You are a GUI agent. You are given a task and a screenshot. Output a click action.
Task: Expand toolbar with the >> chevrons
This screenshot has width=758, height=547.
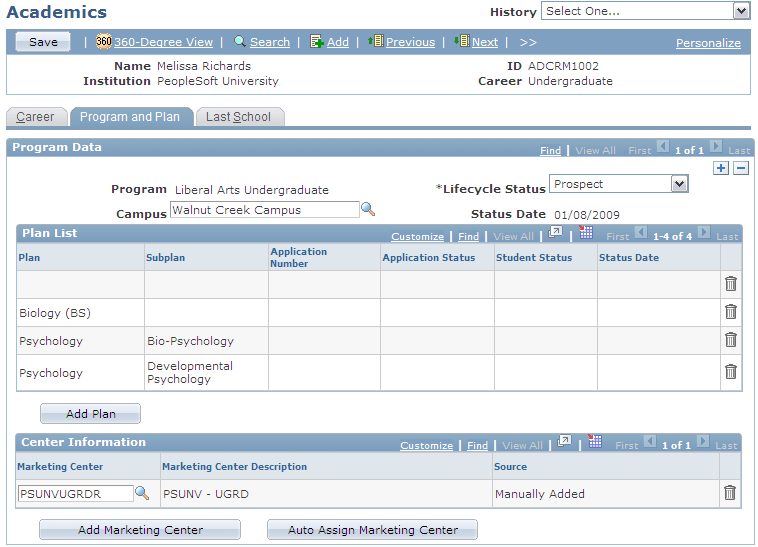click(x=528, y=43)
